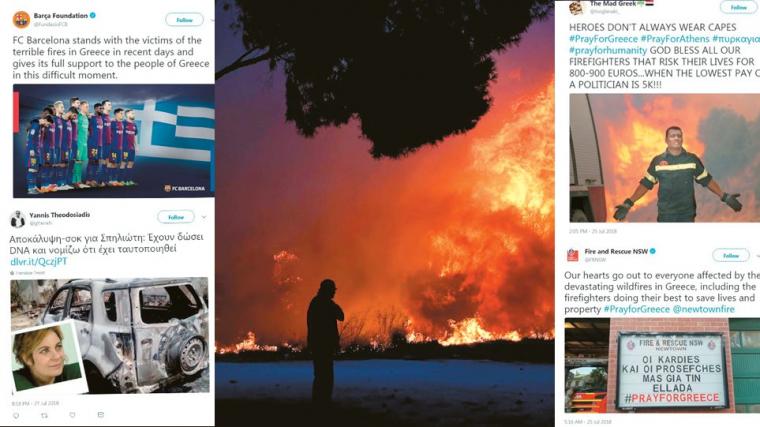Click Barça Foundation's verified badge

[93, 16]
